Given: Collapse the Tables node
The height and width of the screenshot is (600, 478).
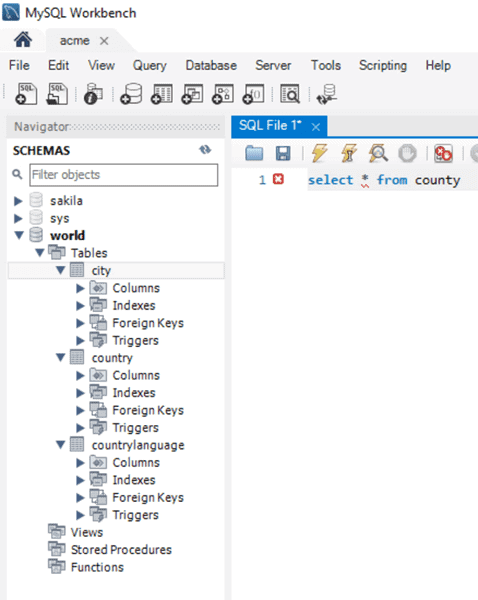Looking at the screenshot, I should [x=39, y=253].
